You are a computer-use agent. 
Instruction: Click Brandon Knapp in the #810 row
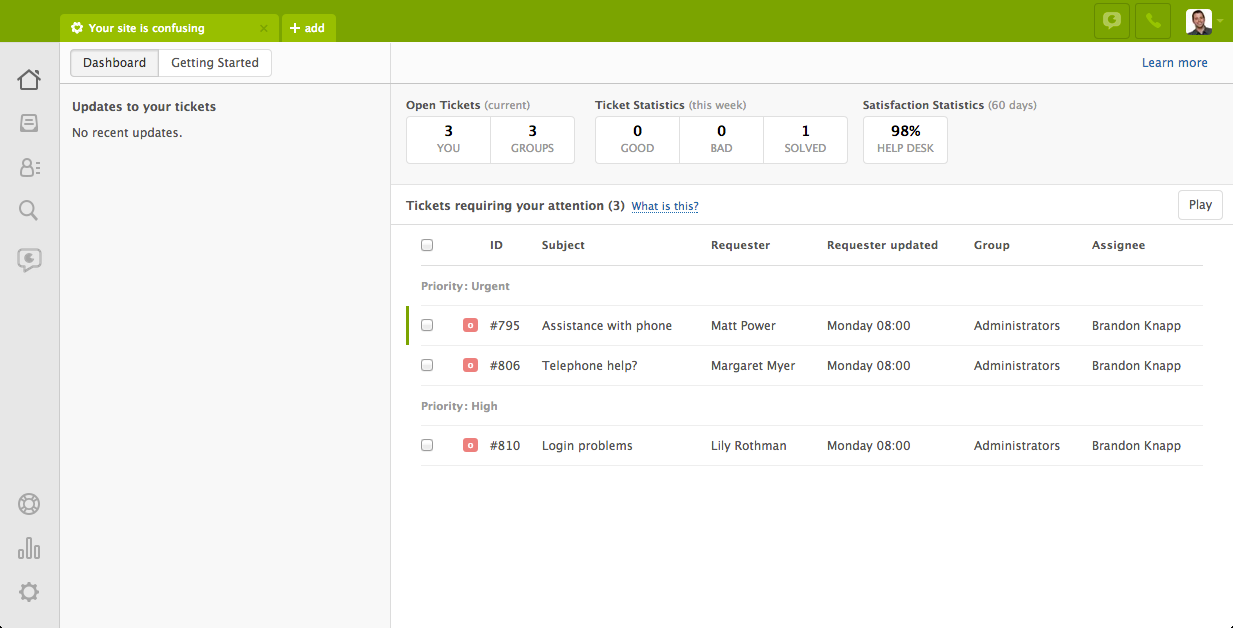(x=1136, y=445)
